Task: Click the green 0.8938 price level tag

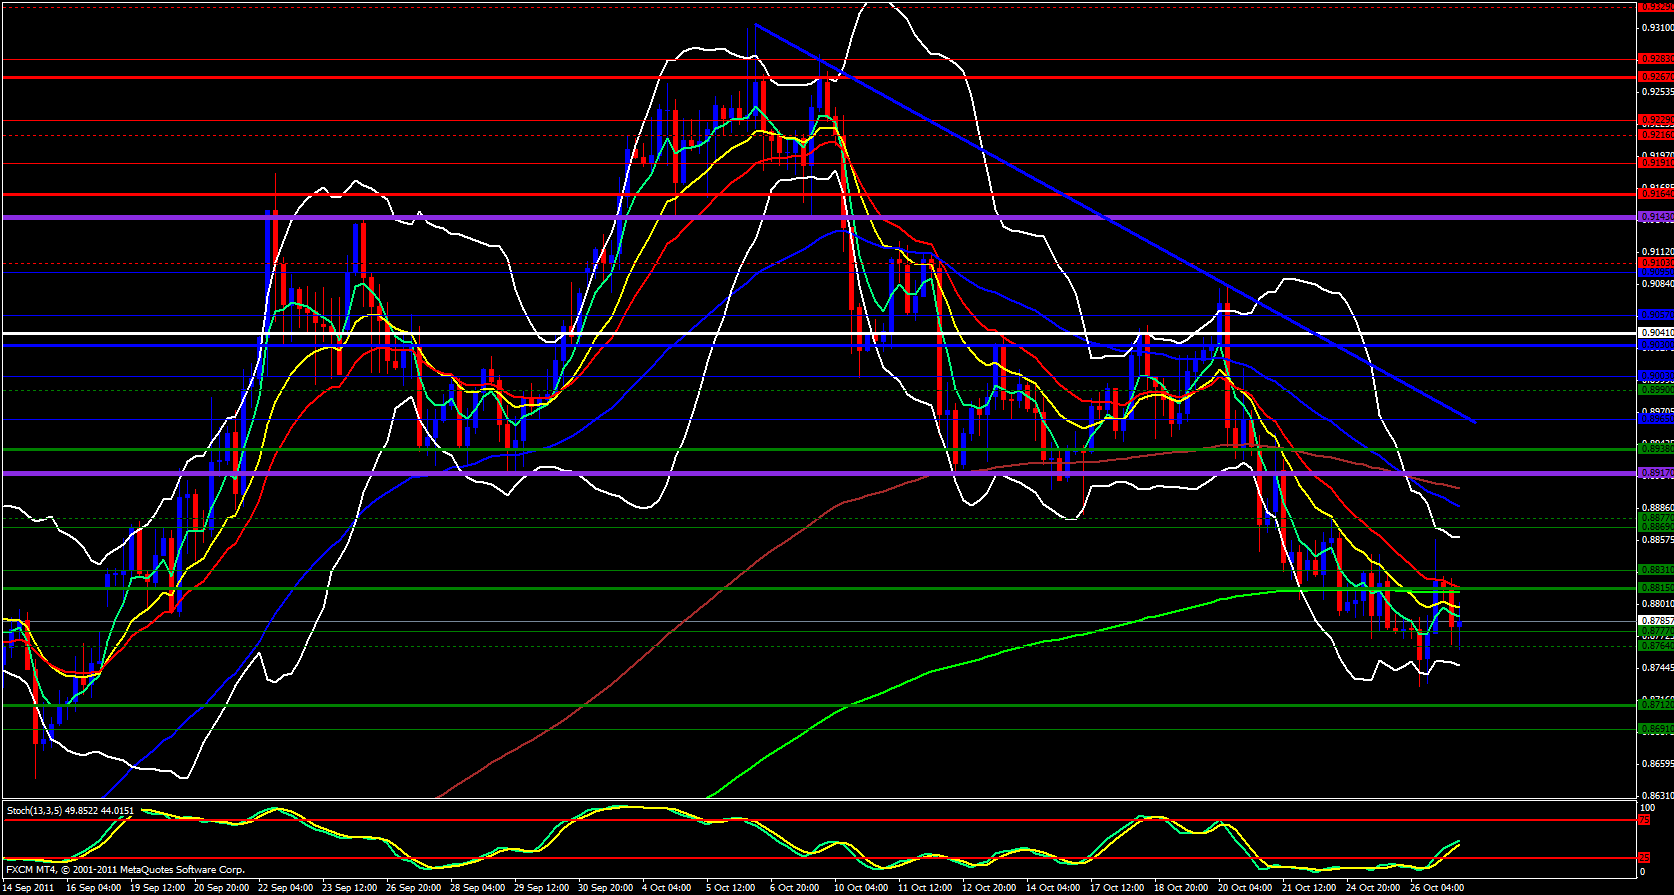Action: pyautogui.click(x=1655, y=449)
